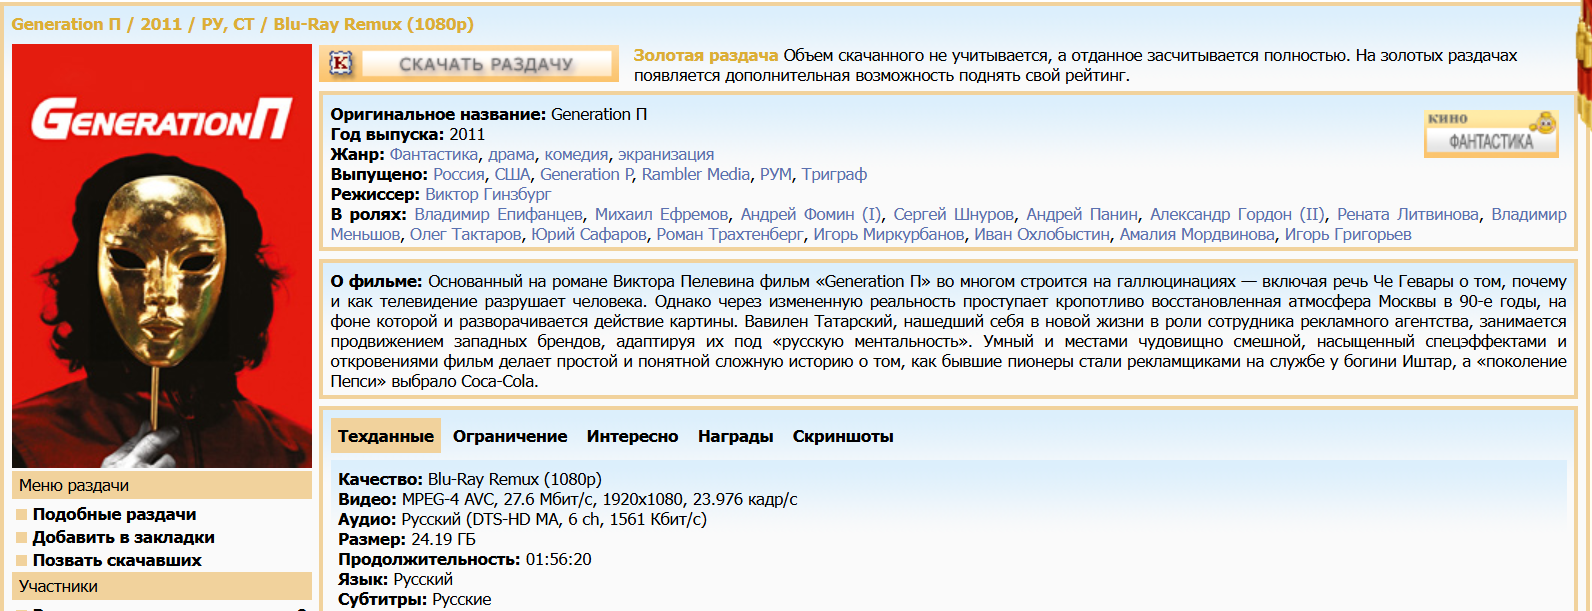Image resolution: width=1592 pixels, height=611 pixels.
Task: Open the Rambler Media studio link
Action: point(696,174)
